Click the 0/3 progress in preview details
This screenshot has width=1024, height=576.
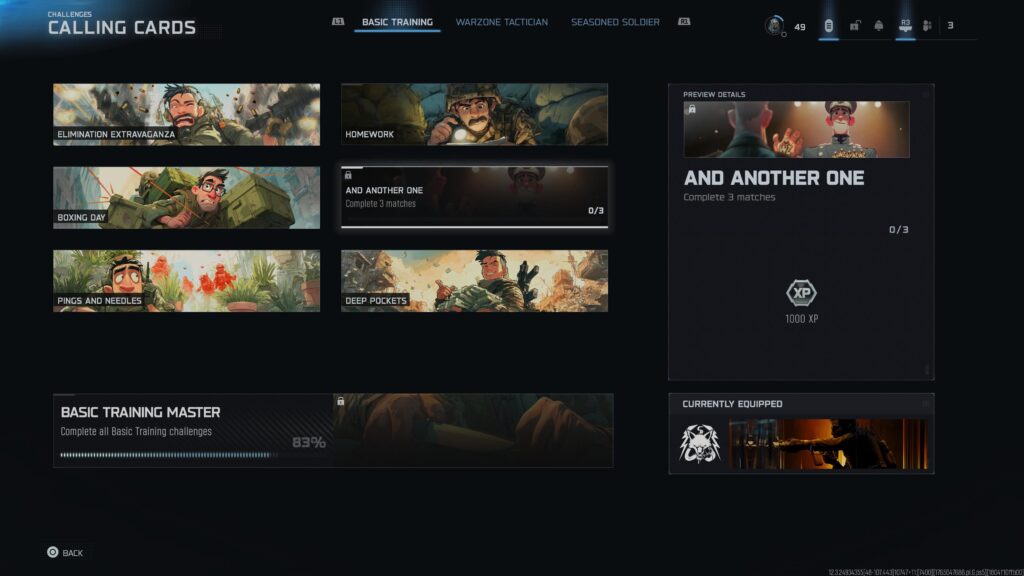[899, 230]
